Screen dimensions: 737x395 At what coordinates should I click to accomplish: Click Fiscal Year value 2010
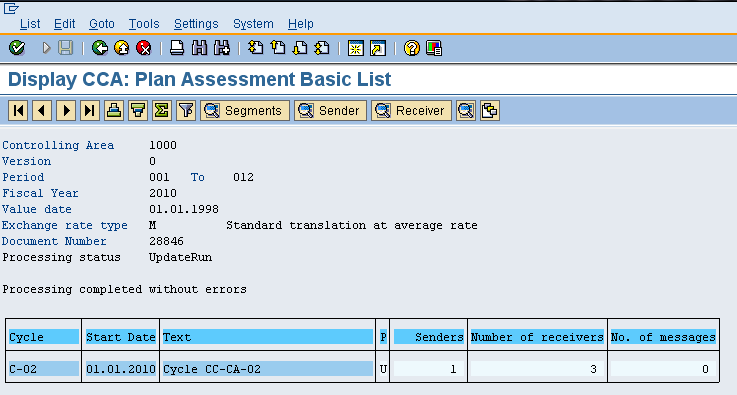tap(163, 193)
